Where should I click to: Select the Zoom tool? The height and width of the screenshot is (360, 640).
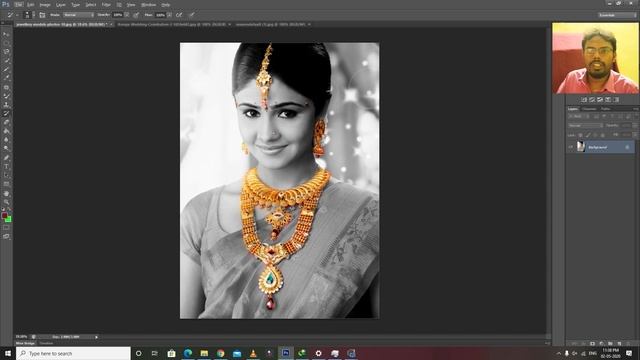(x=6, y=202)
